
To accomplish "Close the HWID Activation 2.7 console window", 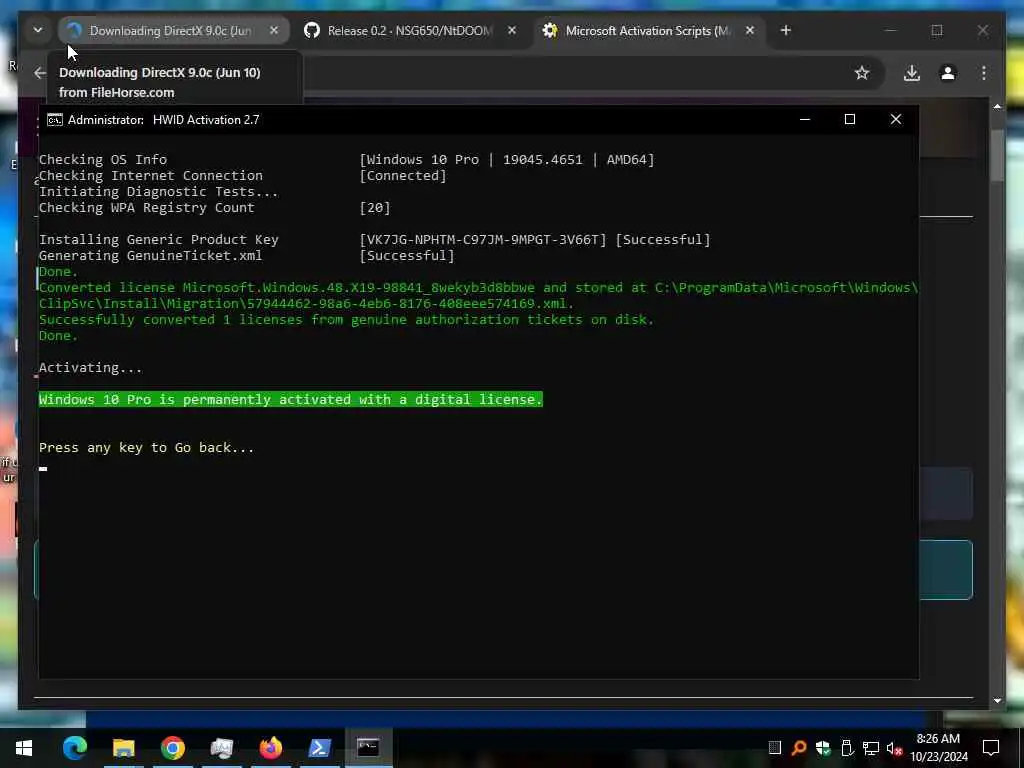I will coord(896,120).
